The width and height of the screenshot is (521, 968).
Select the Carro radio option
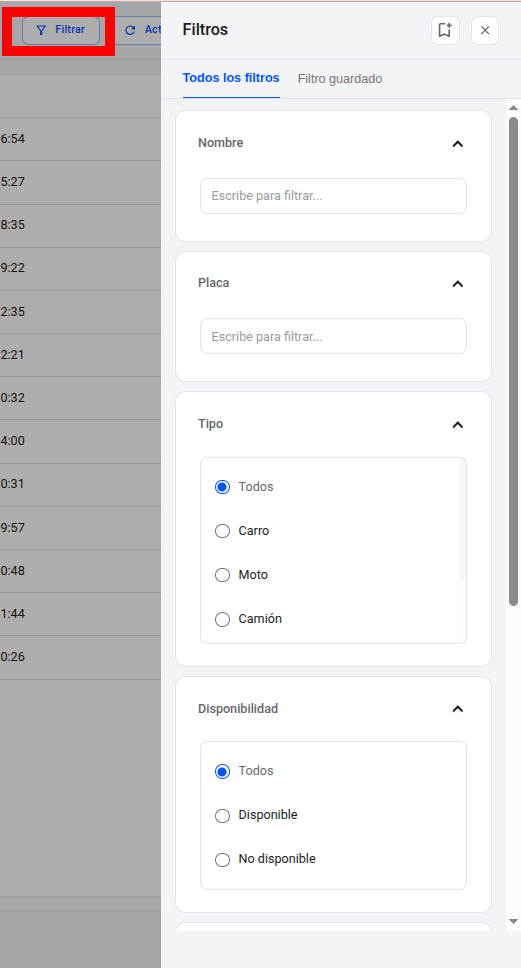(222, 531)
